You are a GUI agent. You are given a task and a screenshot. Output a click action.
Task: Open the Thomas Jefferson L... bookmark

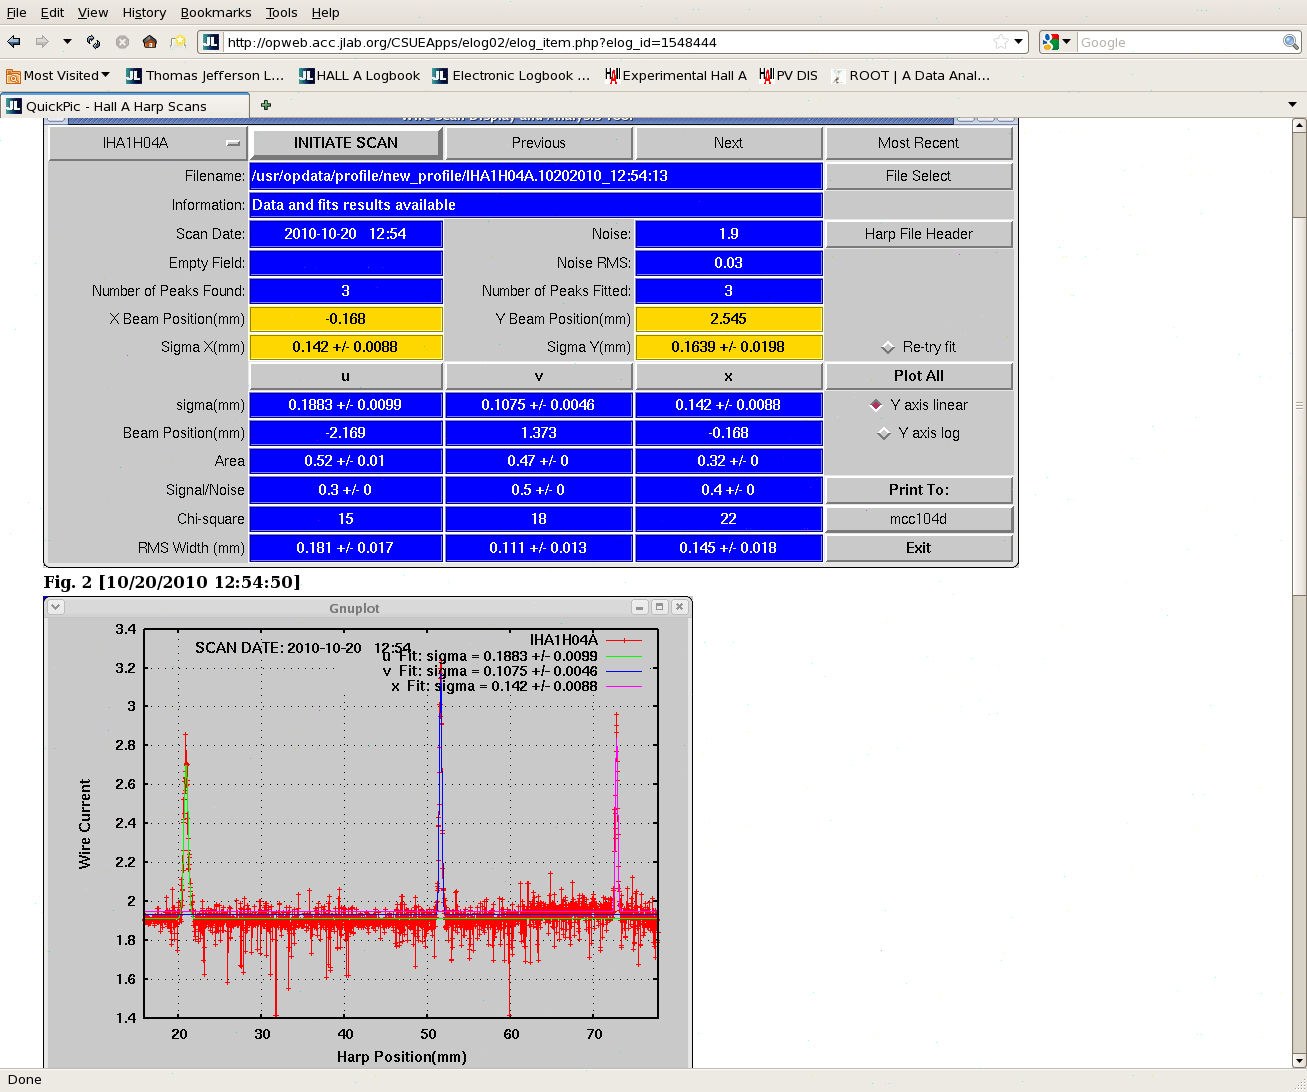205,75
